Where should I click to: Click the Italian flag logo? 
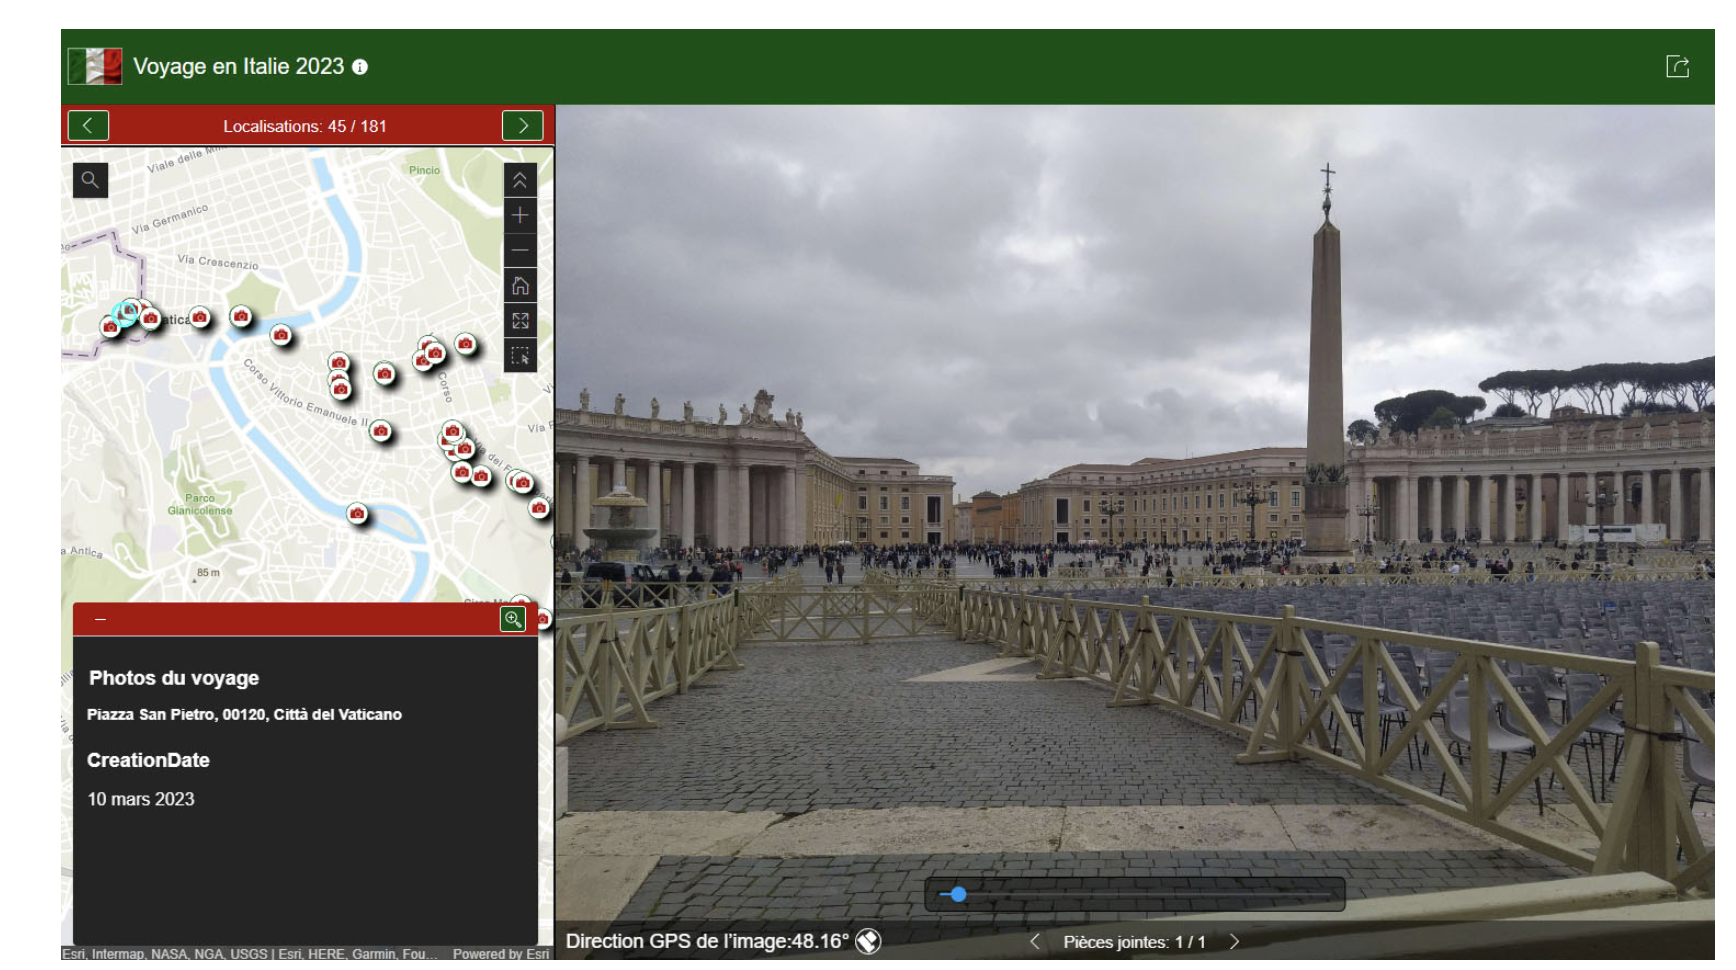coord(95,67)
